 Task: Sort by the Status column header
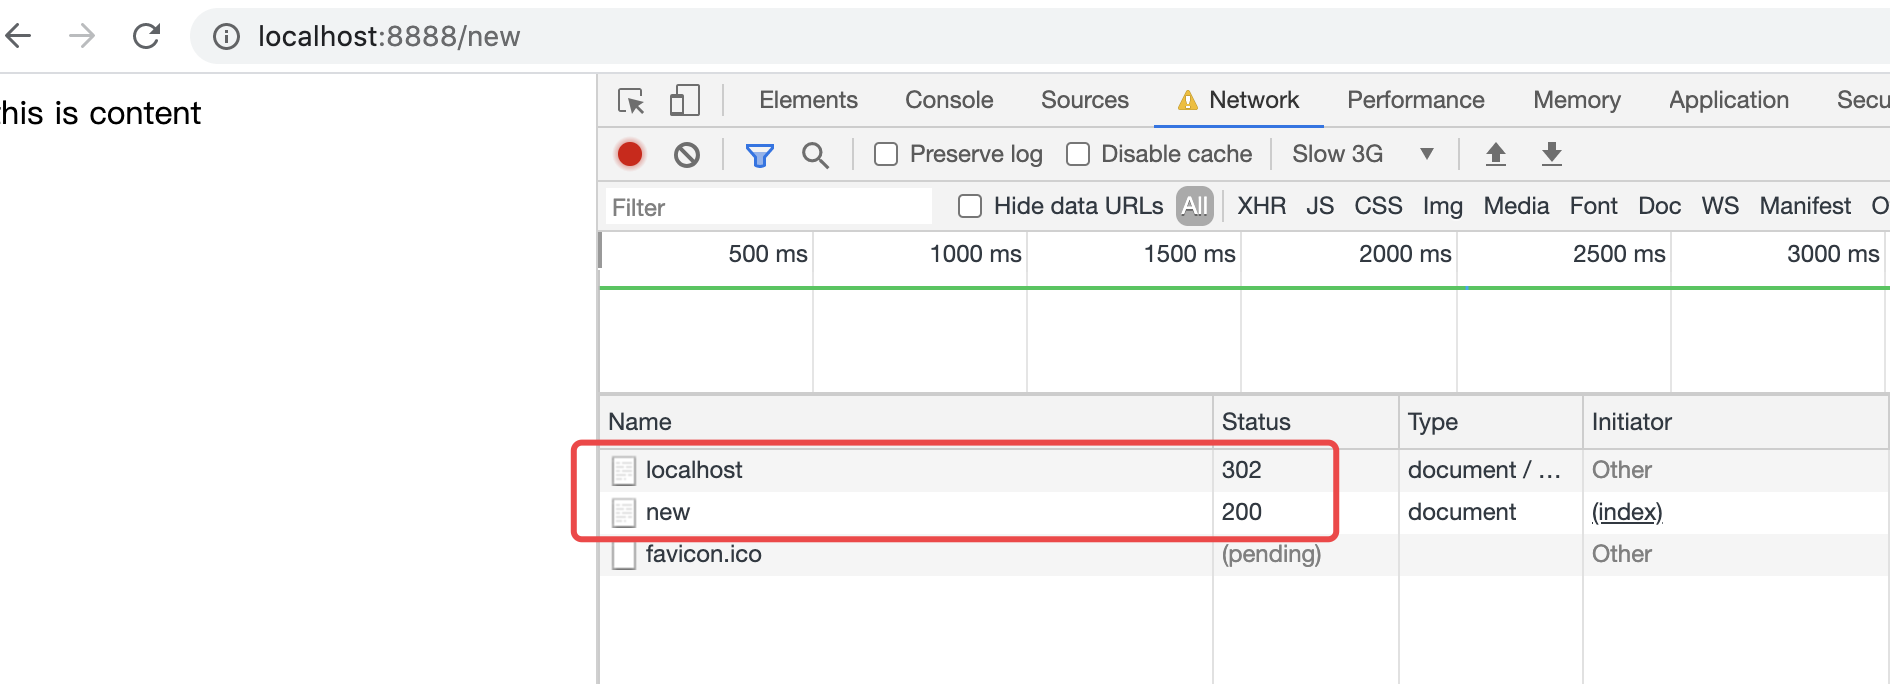click(x=1306, y=422)
